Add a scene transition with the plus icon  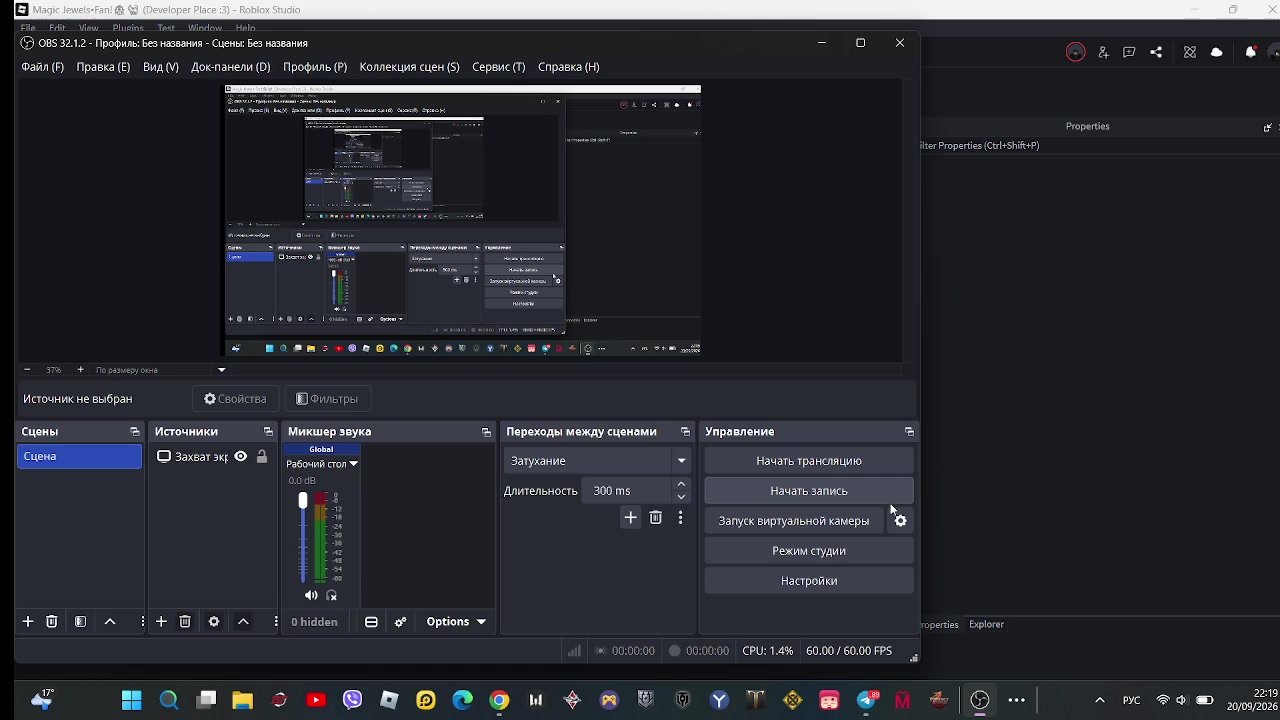630,517
